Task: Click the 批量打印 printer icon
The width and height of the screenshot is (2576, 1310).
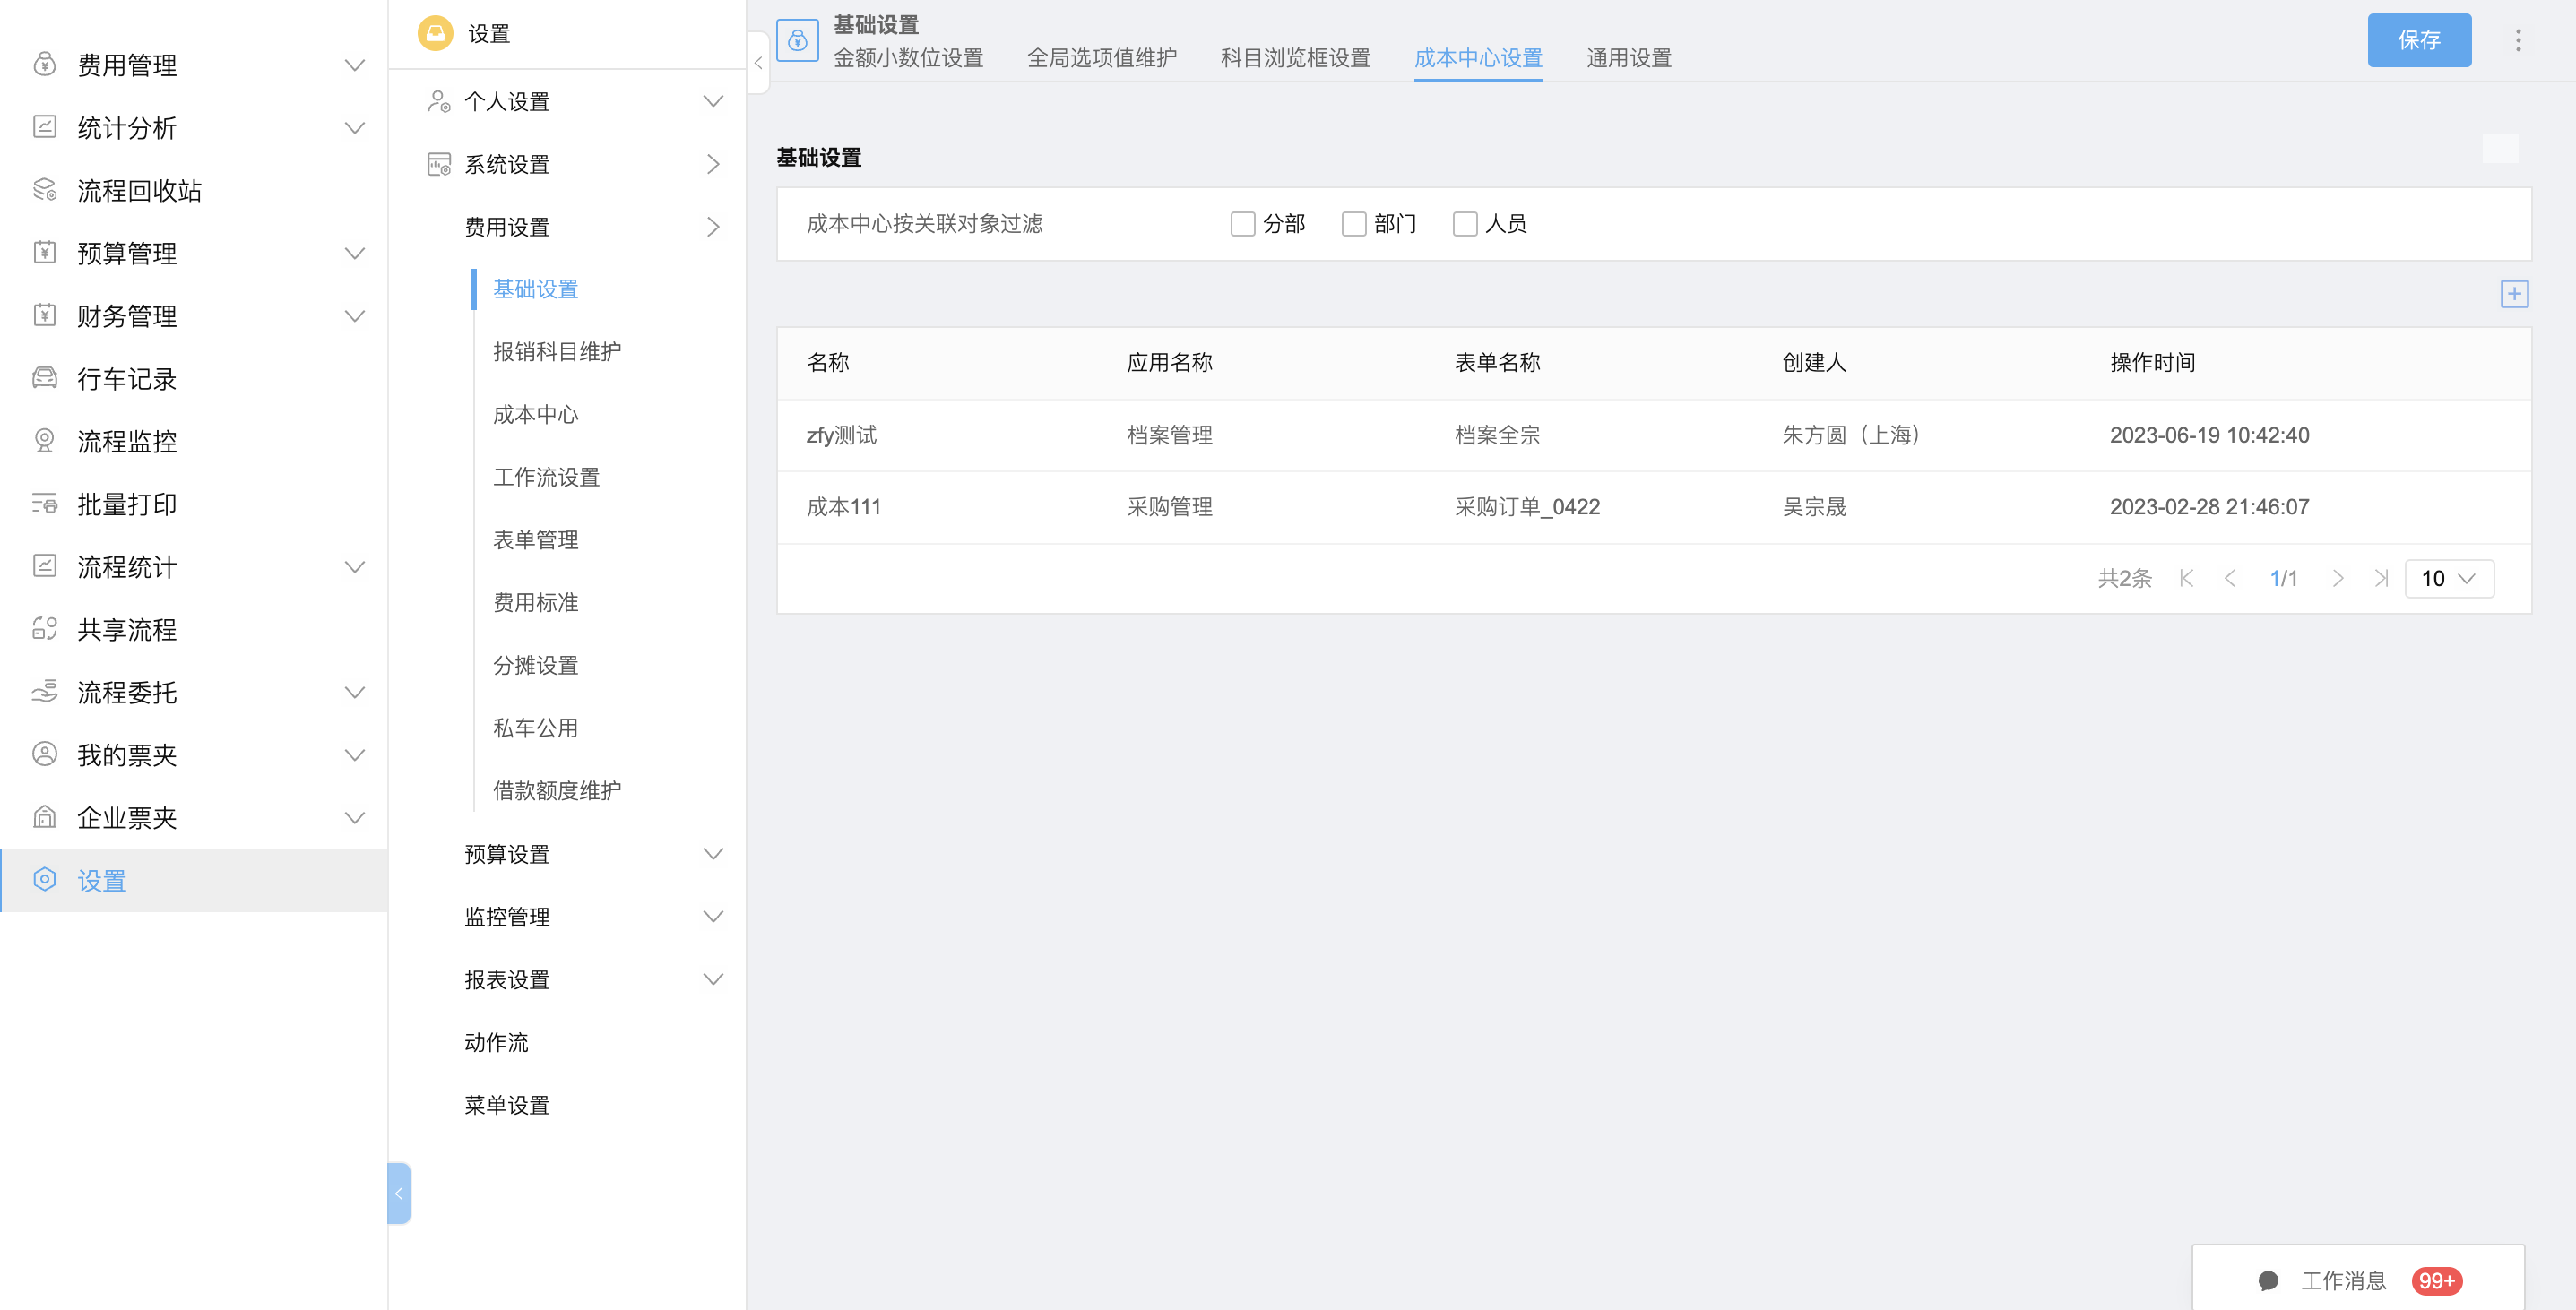Action: (44, 504)
